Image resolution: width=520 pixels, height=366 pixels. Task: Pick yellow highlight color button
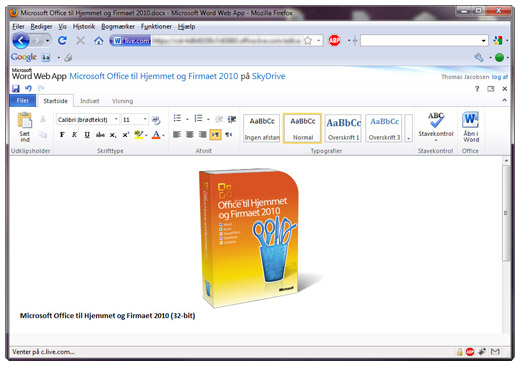point(139,135)
